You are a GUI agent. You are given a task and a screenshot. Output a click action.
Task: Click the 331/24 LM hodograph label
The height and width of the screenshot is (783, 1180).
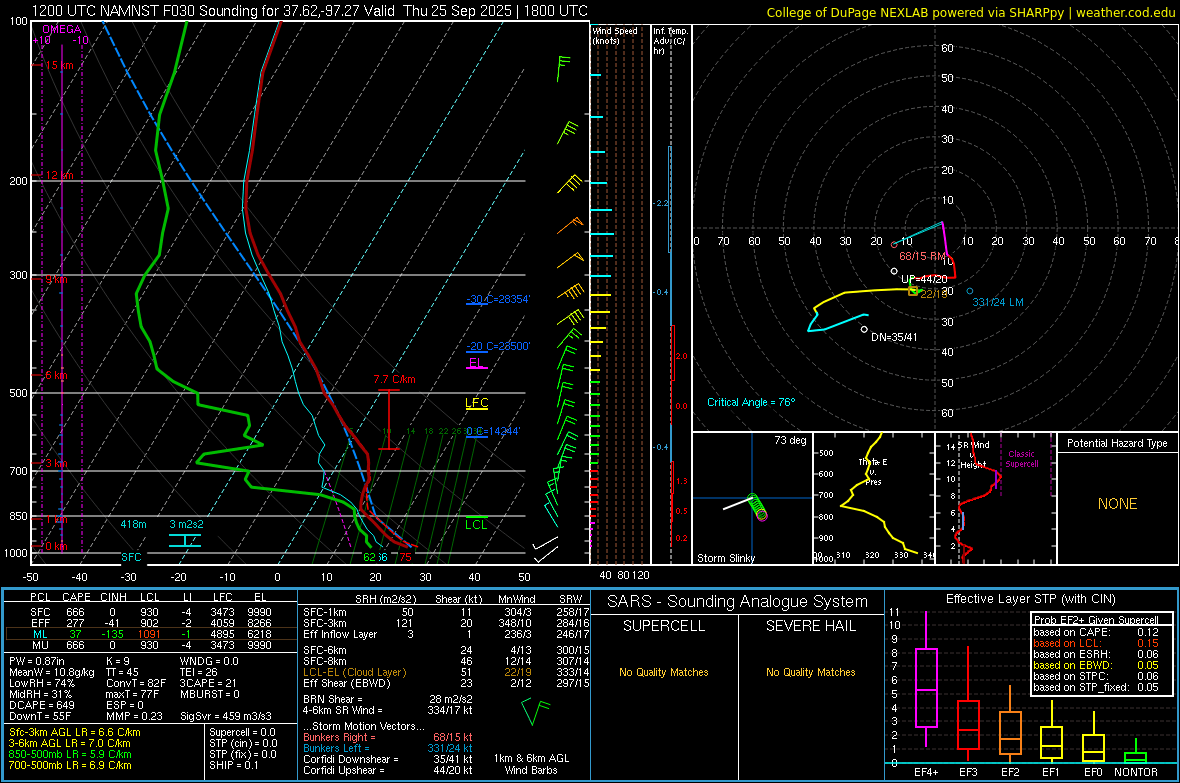[x=998, y=302]
